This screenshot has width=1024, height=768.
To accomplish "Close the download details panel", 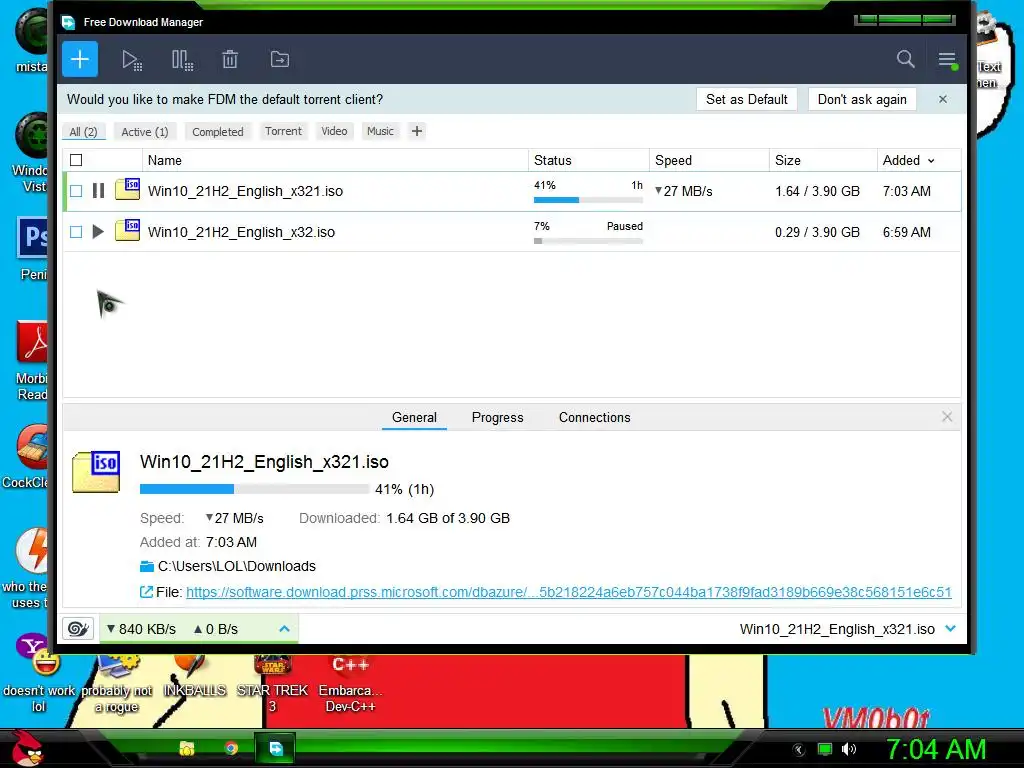I will (947, 417).
